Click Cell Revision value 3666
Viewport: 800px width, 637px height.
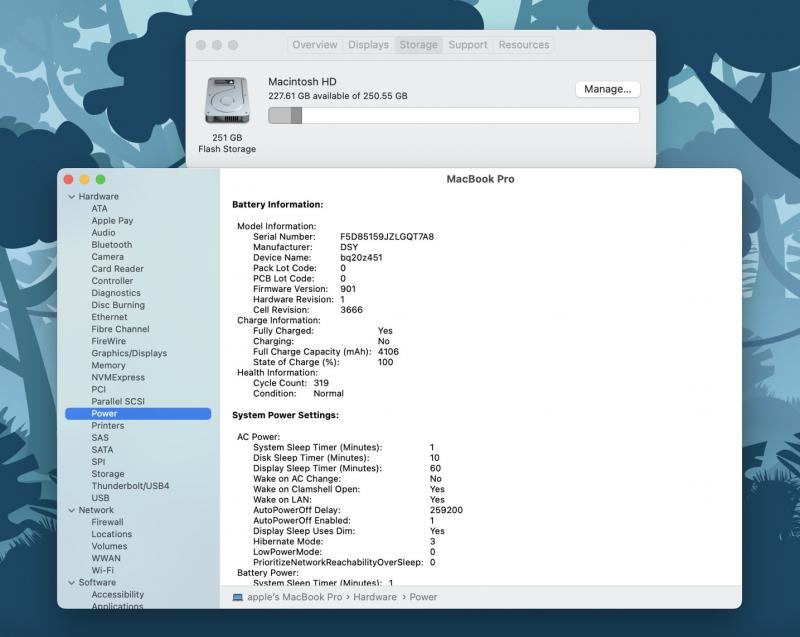352,310
